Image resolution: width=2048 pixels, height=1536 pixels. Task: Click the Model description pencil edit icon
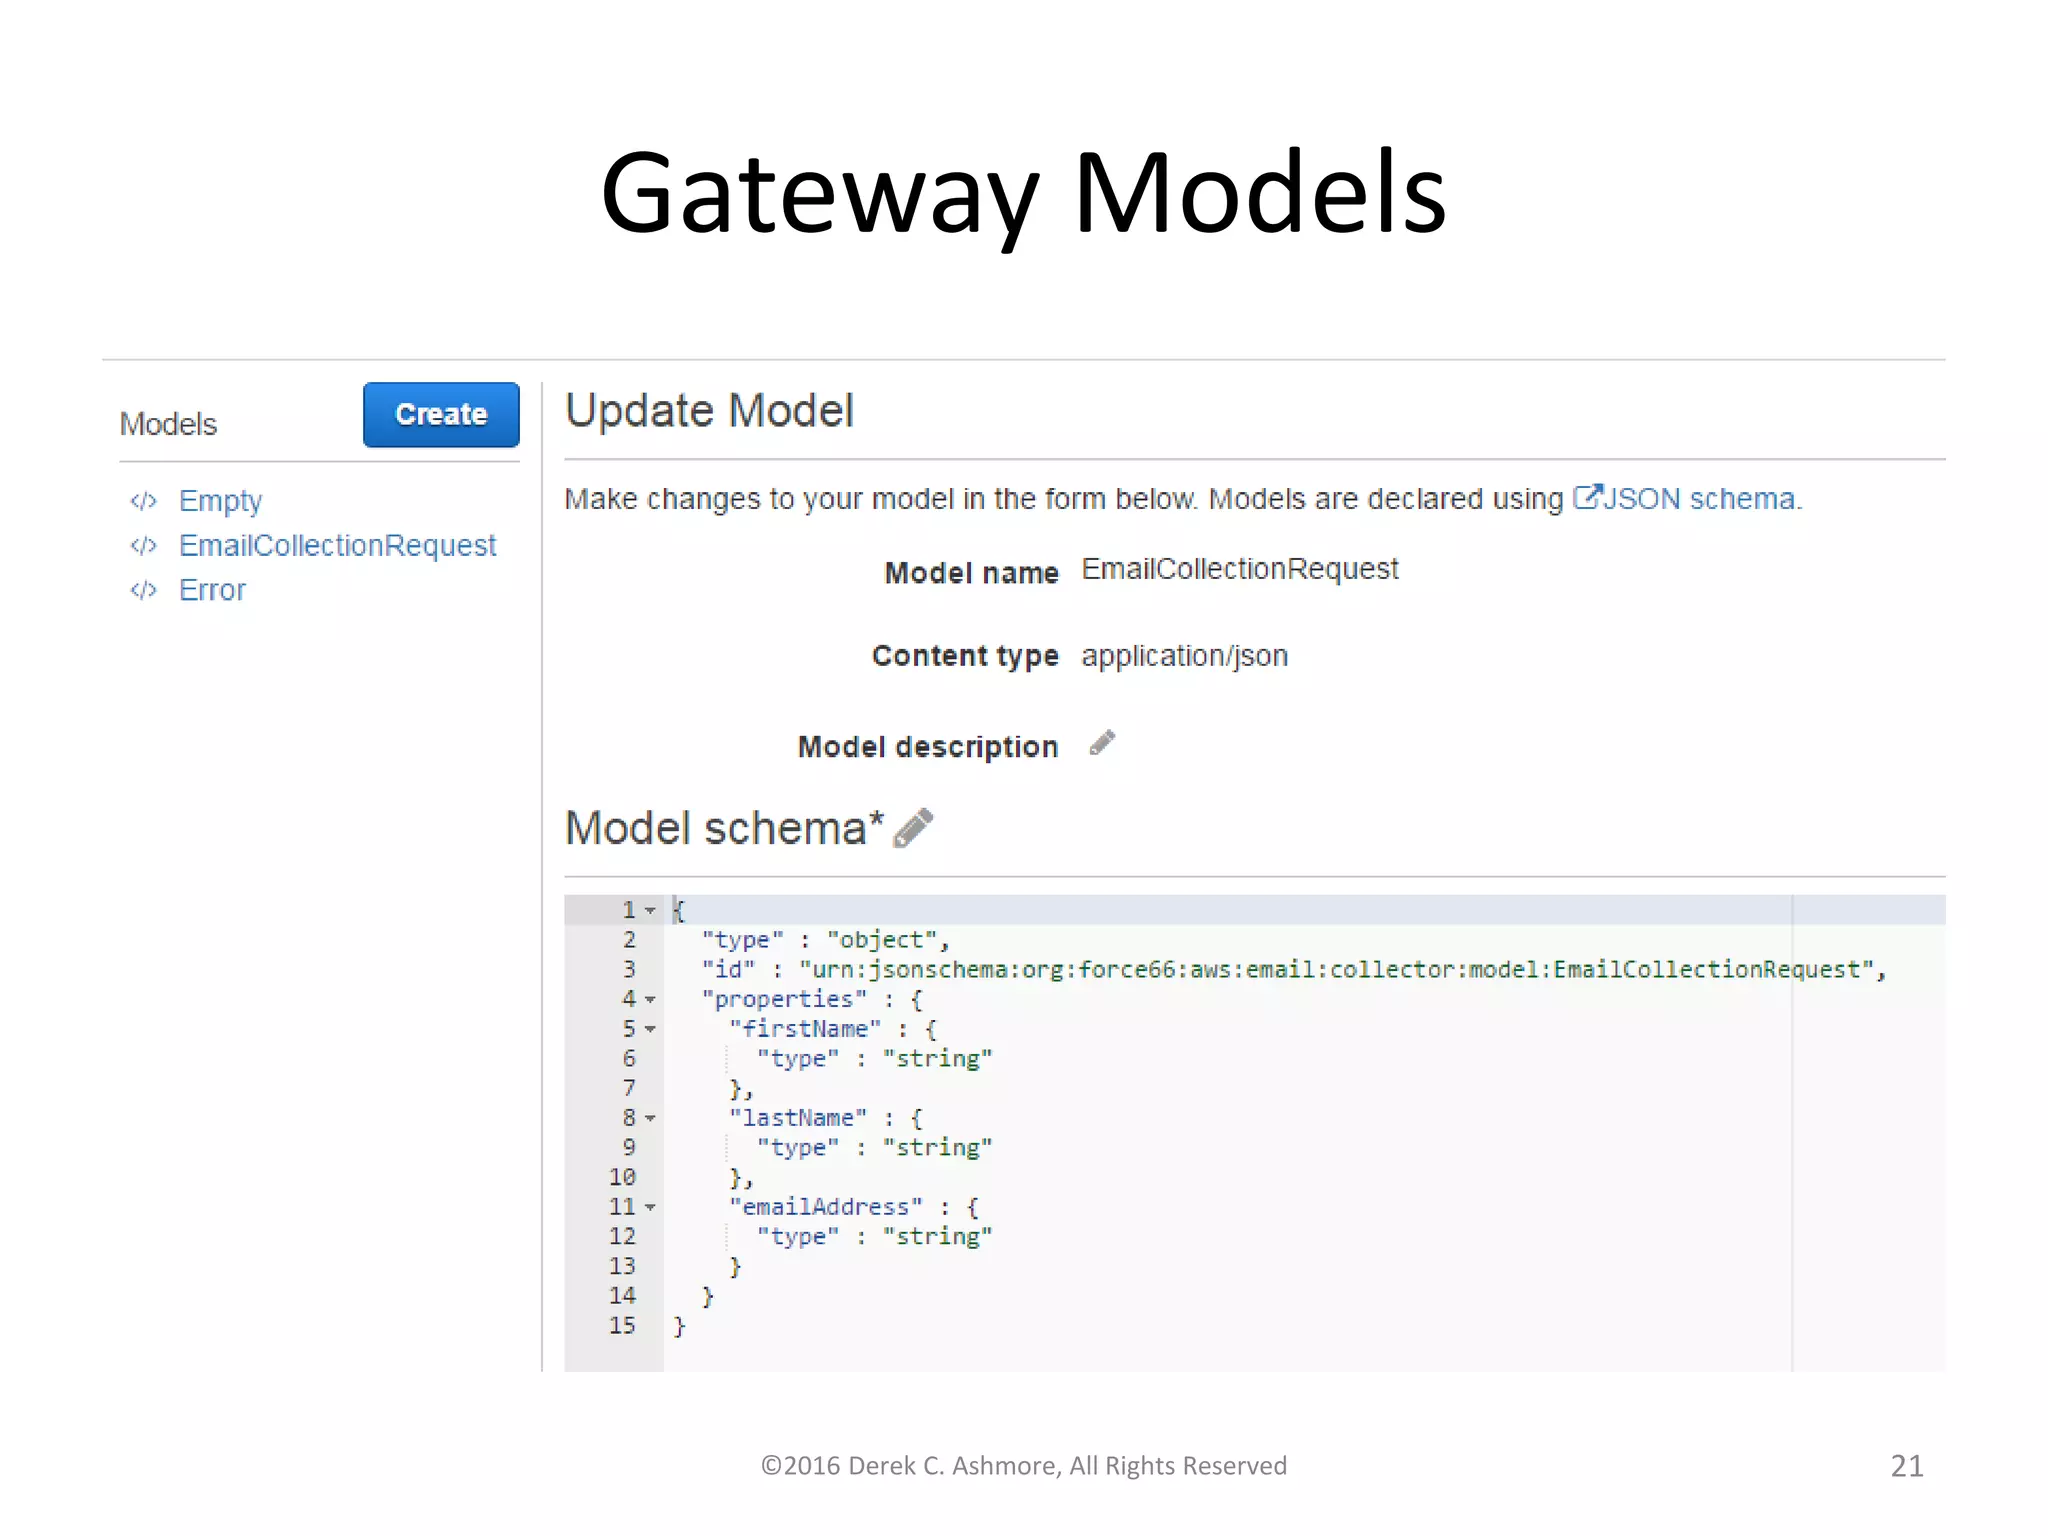pos(1101,743)
